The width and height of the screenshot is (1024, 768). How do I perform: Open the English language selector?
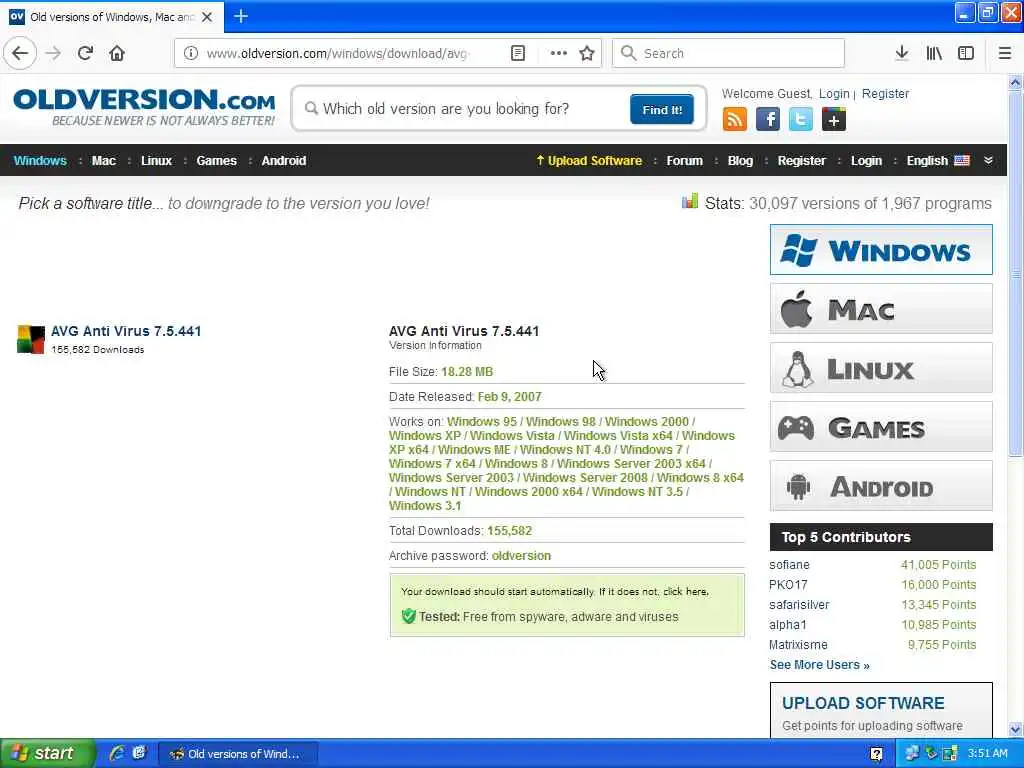(938, 161)
